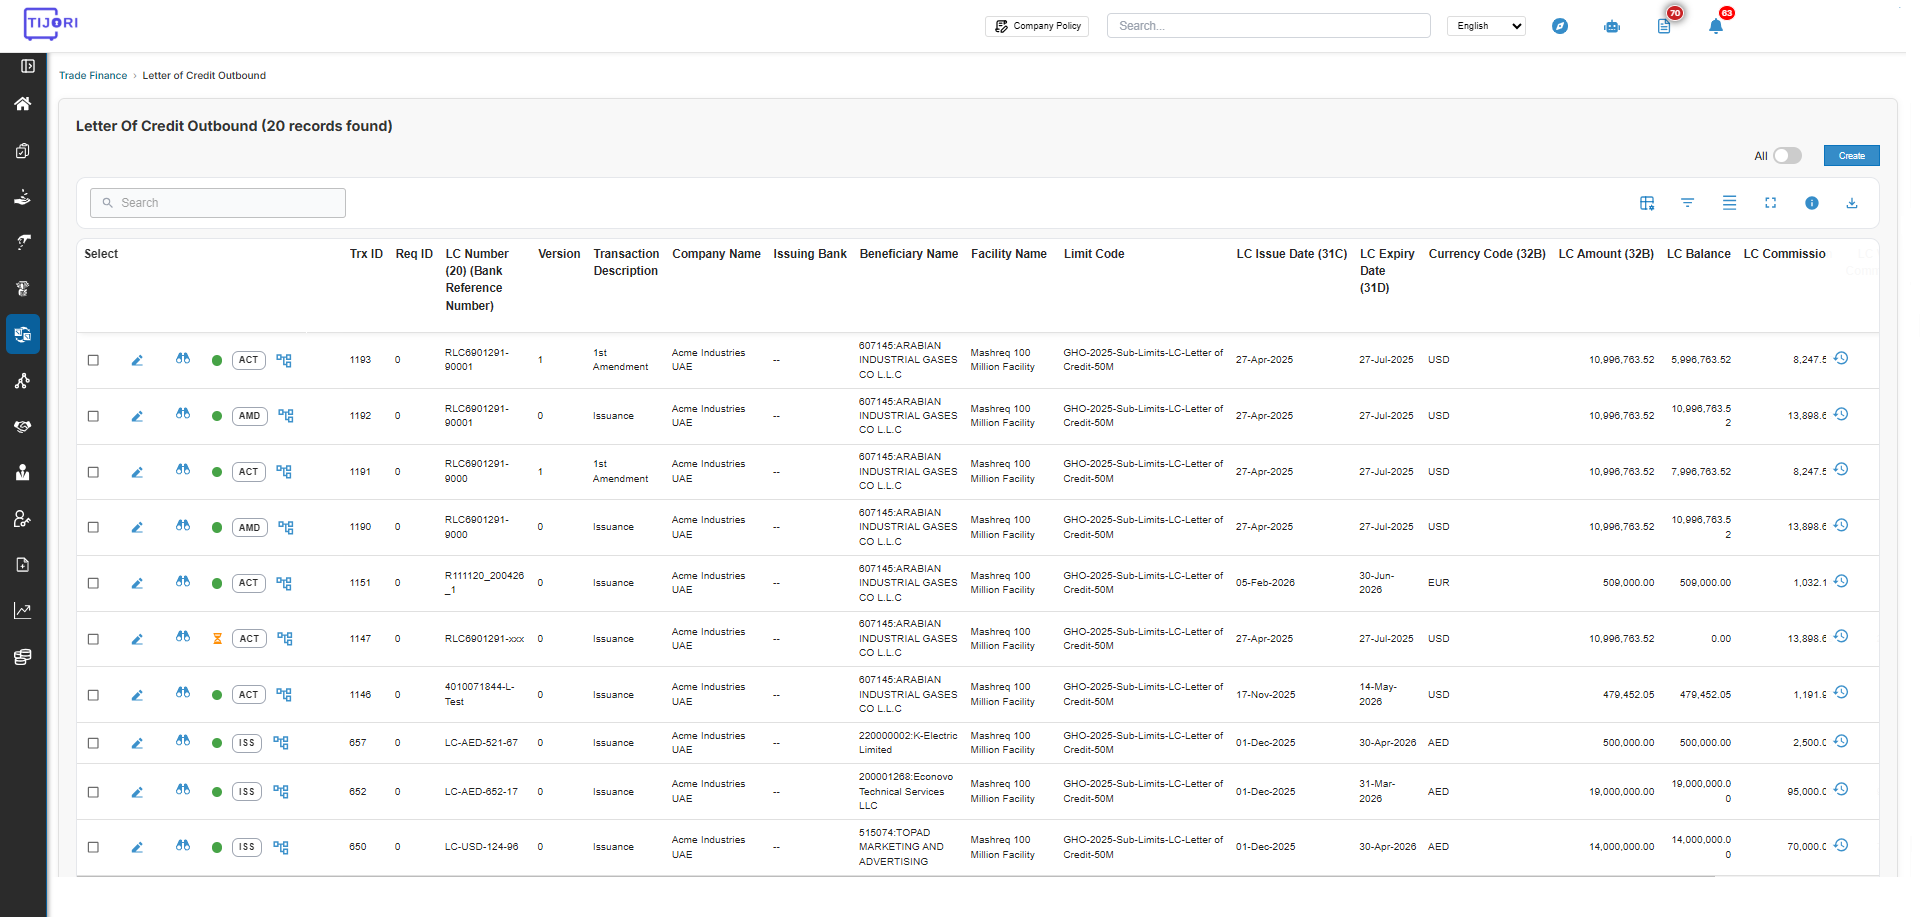Open the hand-receiving-money sidebar icon
This screenshot has height=917, width=1920.
[22, 197]
